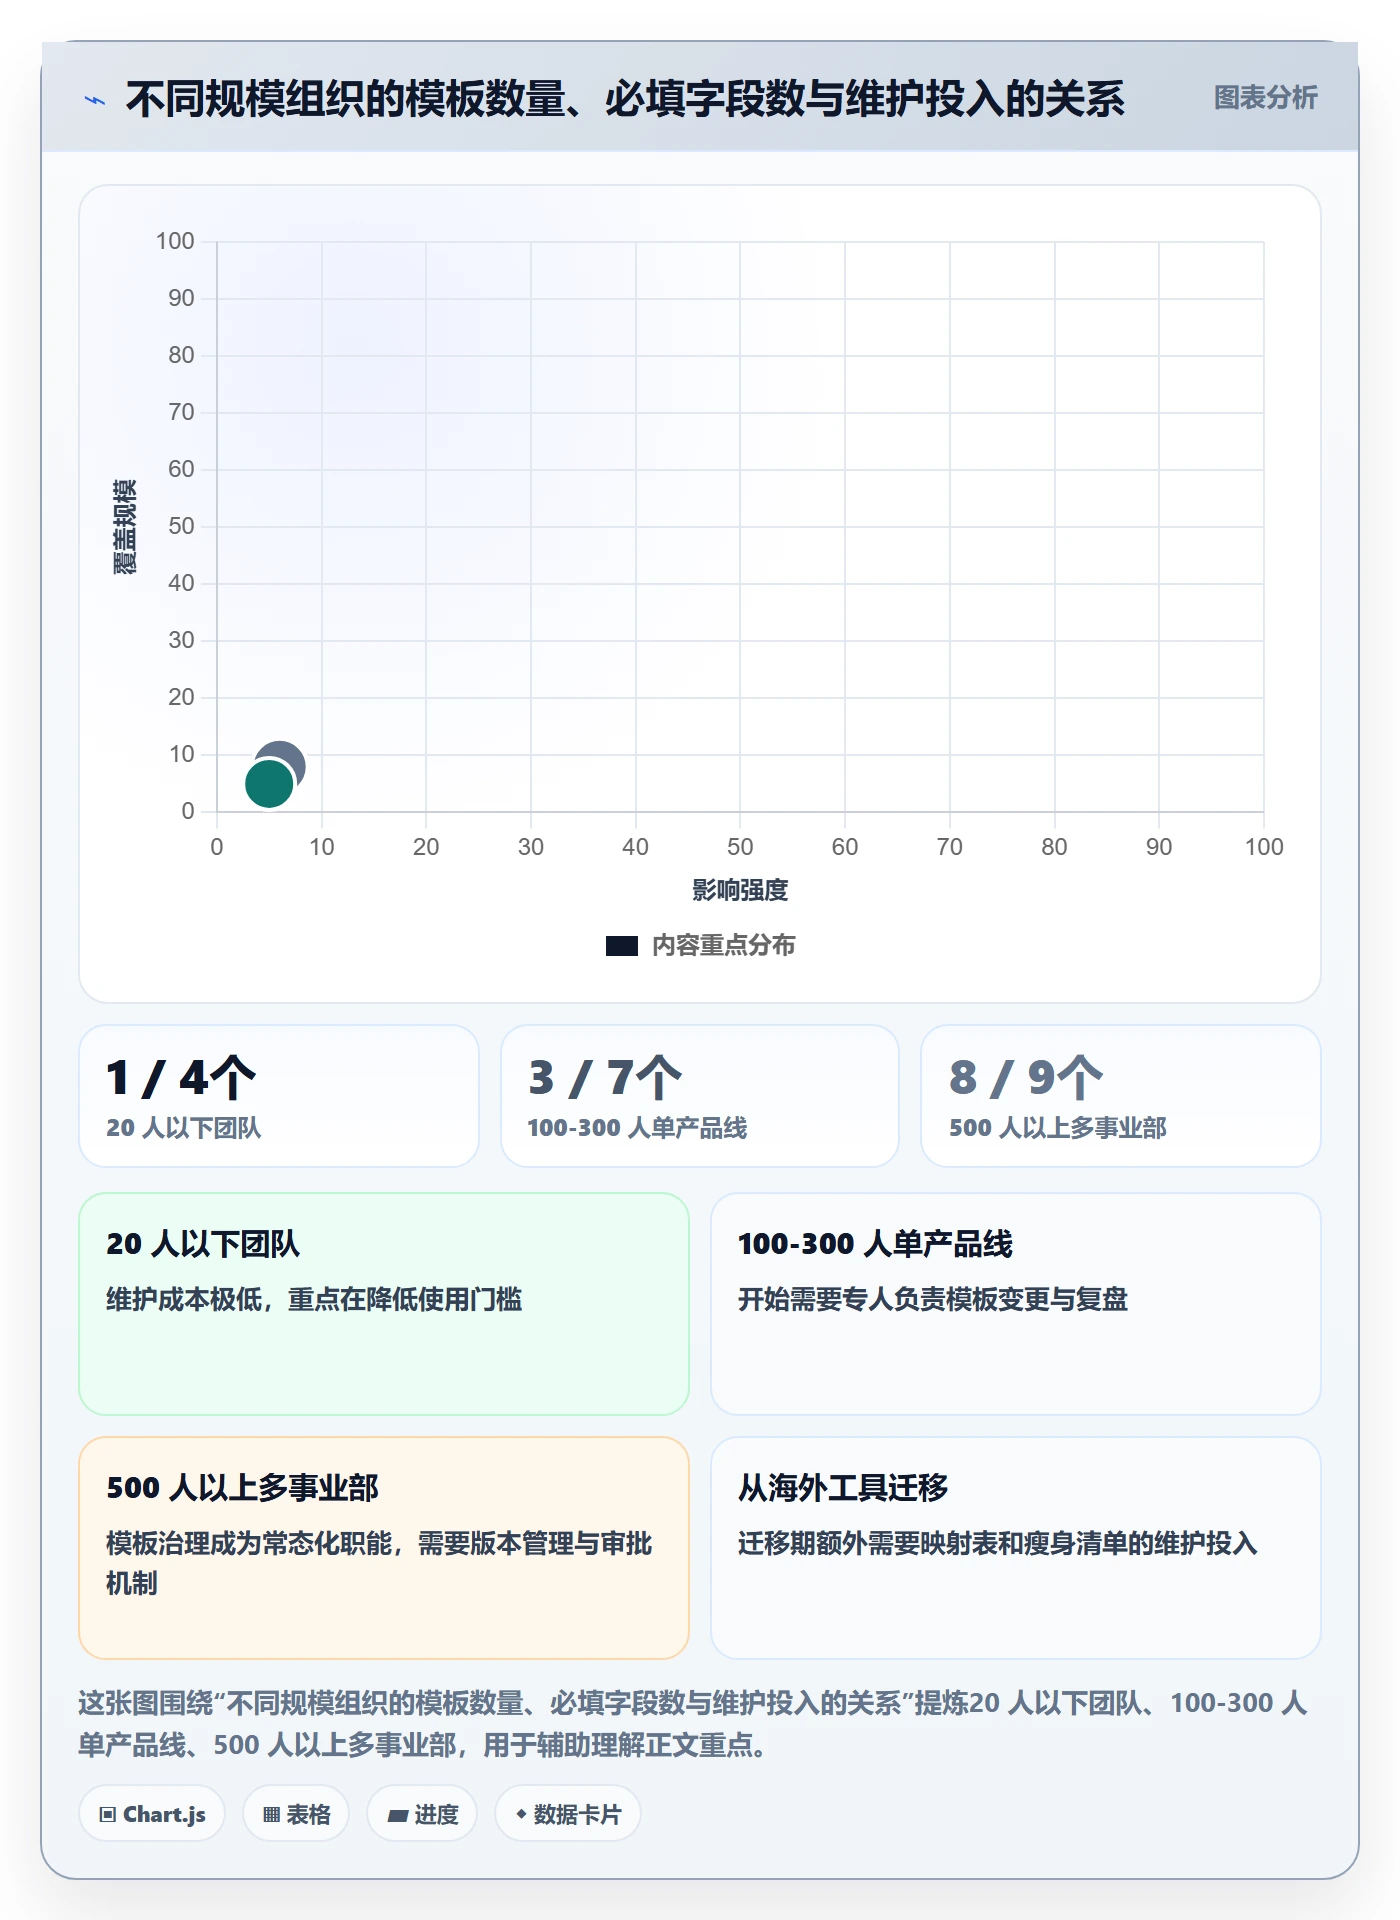This screenshot has height=1920, width=1400.
Task: Open the 1 / 4个 stat card
Action: (279, 1096)
